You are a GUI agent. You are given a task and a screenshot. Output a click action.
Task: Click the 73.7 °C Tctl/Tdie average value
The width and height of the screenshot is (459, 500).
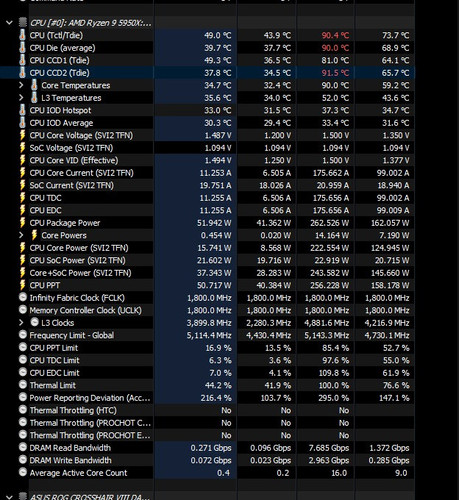tap(395, 35)
